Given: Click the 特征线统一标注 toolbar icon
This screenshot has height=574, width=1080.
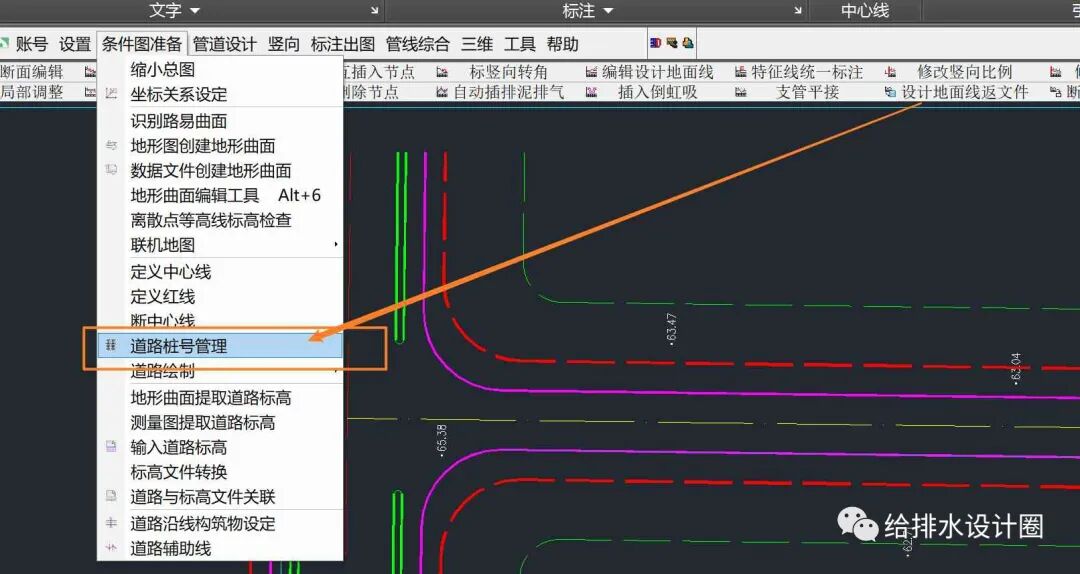Looking at the screenshot, I should pos(740,72).
